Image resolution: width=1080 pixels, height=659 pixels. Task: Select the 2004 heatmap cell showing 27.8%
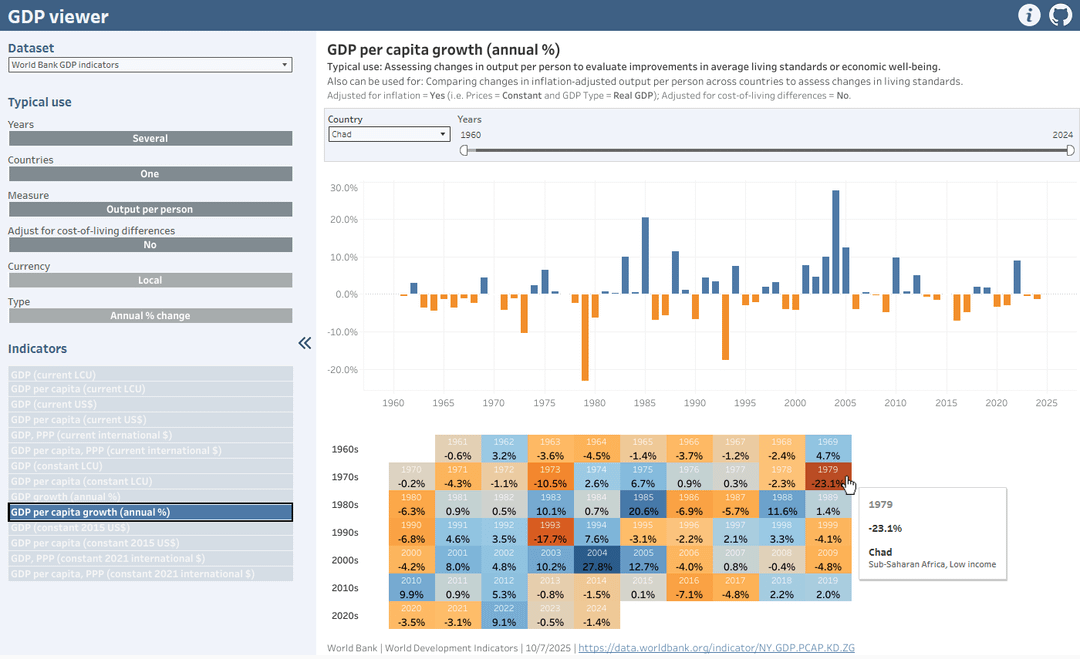tap(597, 559)
